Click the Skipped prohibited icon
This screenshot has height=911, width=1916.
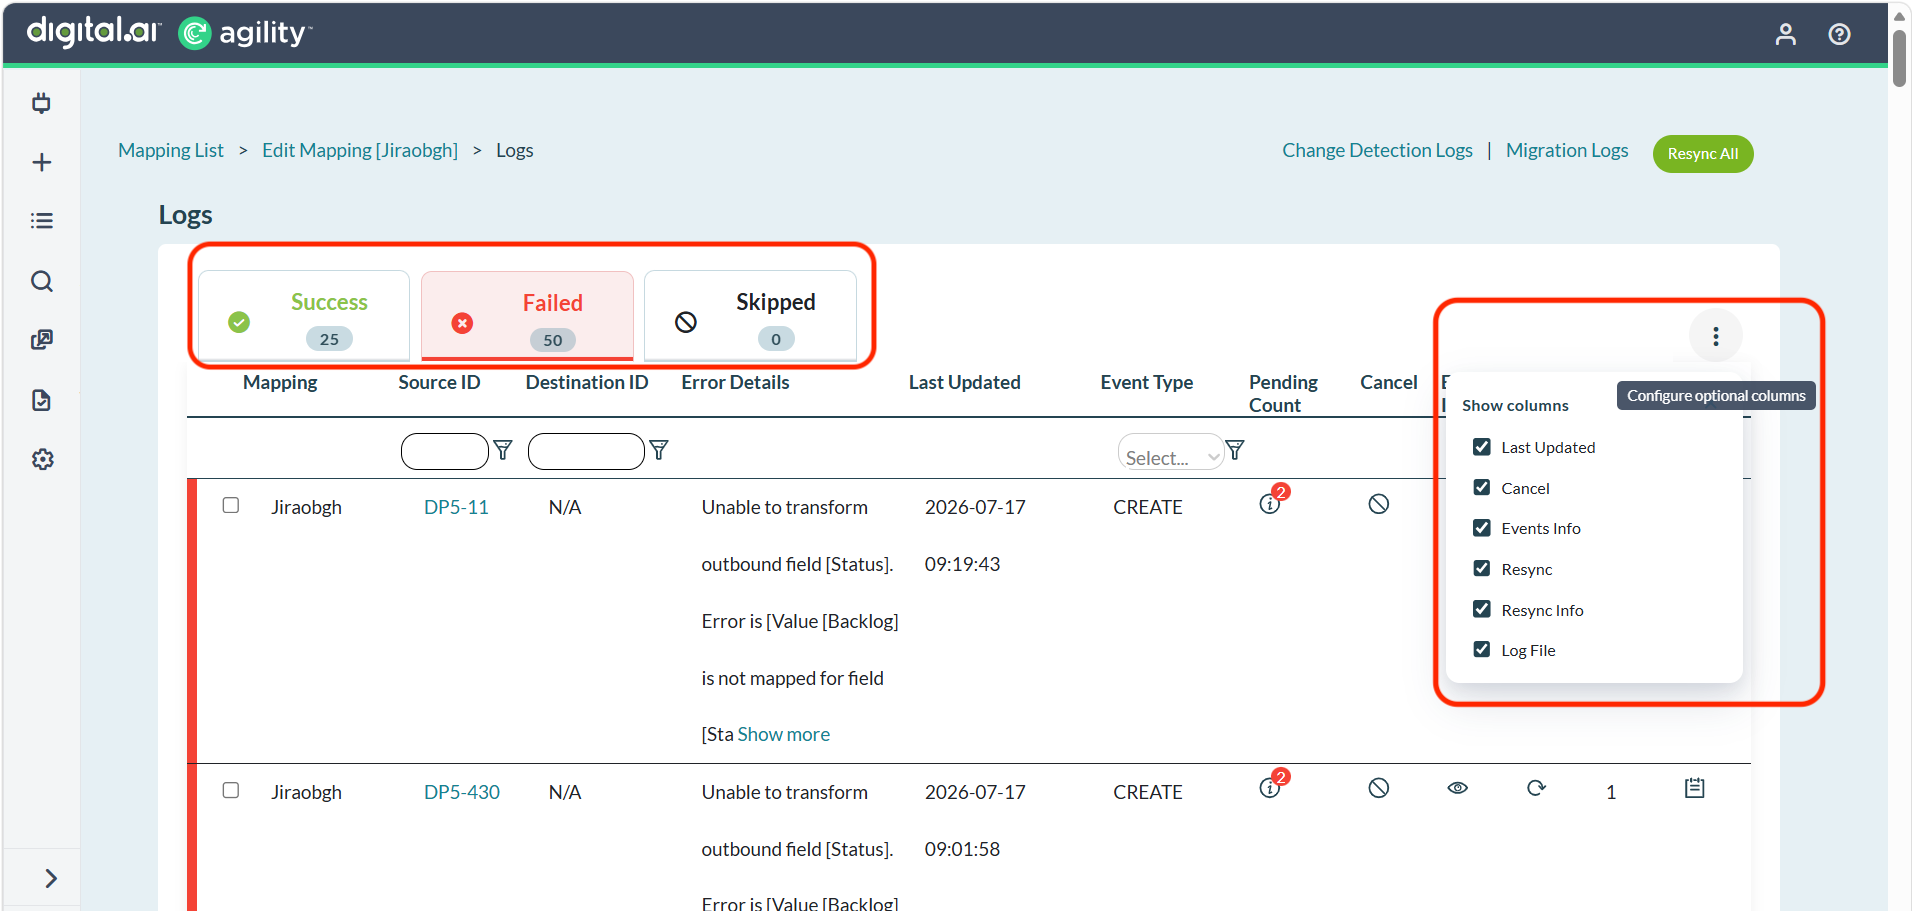(x=686, y=322)
